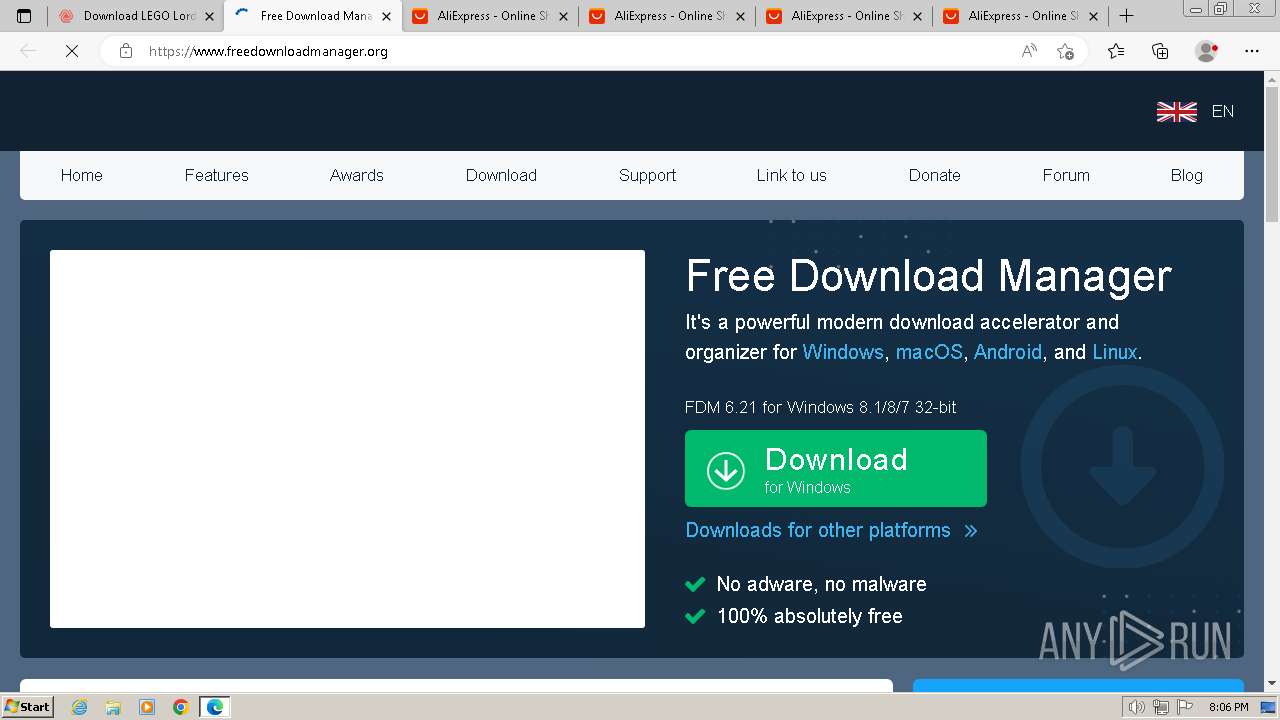Screen dimensions: 1280x720
Task: Open Downloads for other platforms link
Action: pos(831,530)
